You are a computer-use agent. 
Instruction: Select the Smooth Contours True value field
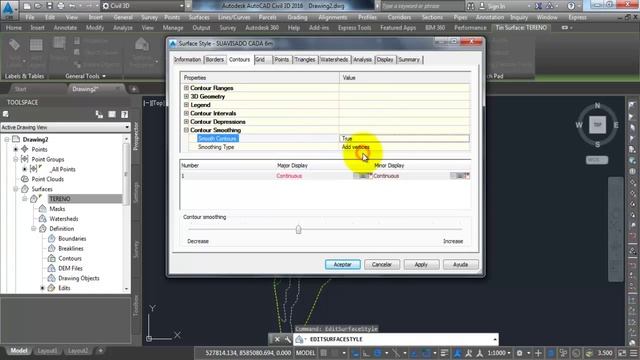(404, 138)
